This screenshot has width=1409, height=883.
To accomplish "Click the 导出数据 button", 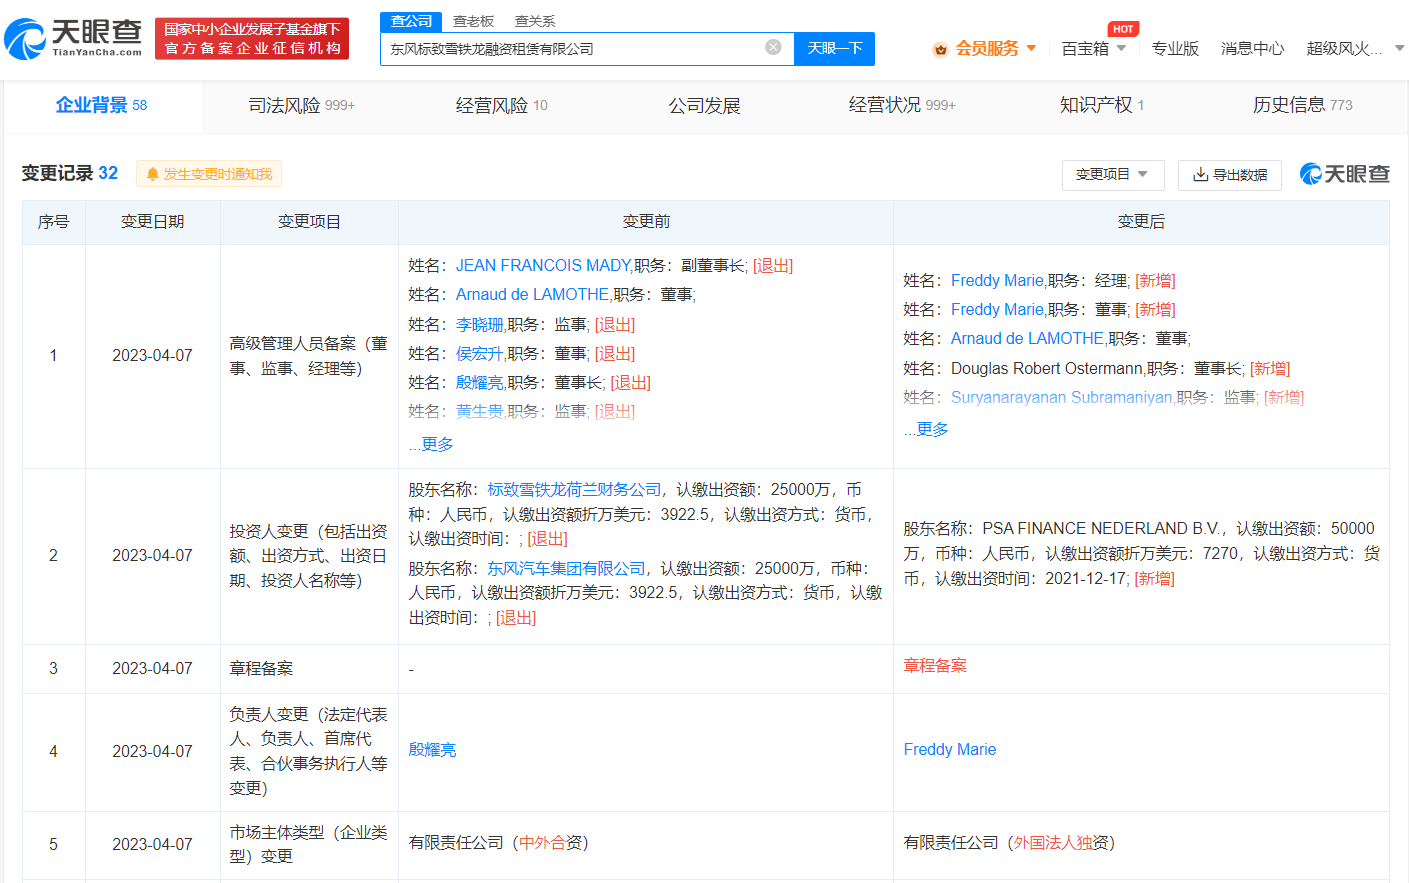I will pyautogui.click(x=1230, y=175).
